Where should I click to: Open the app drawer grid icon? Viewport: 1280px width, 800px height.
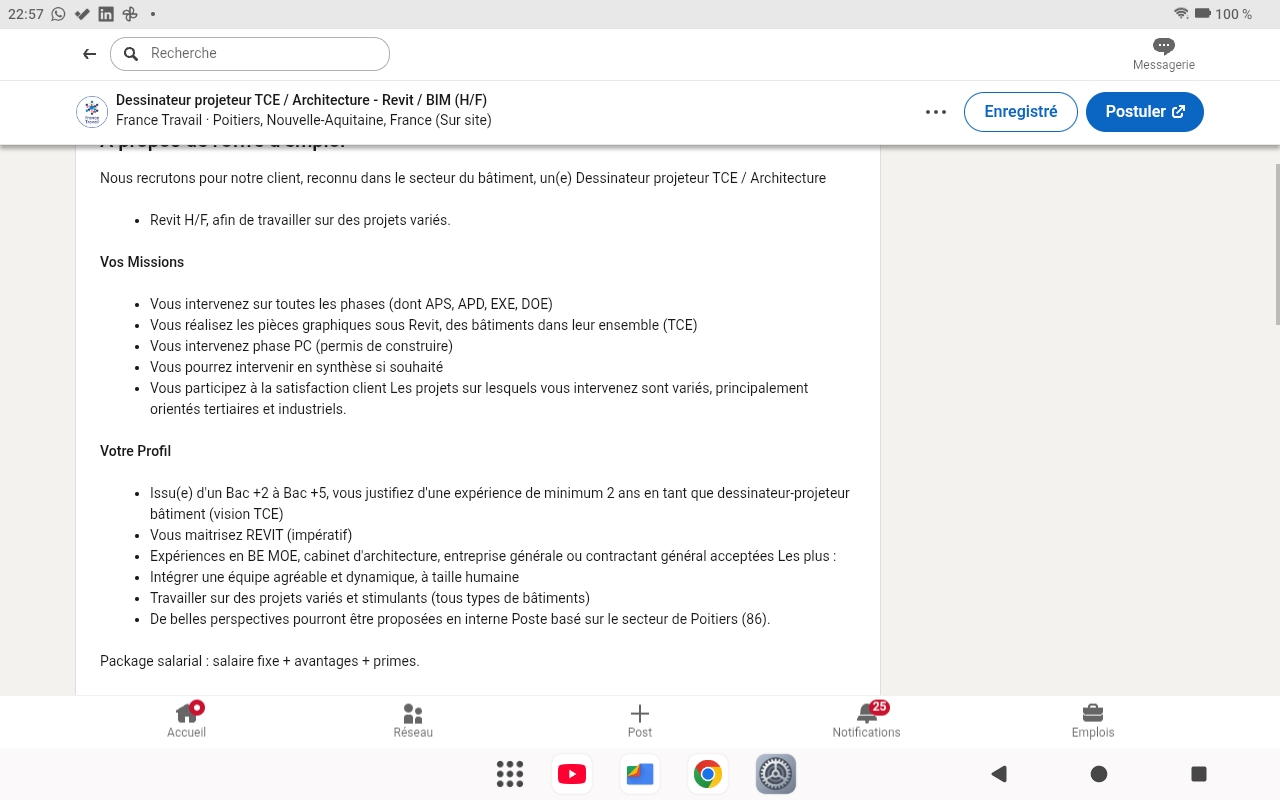click(509, 773)
